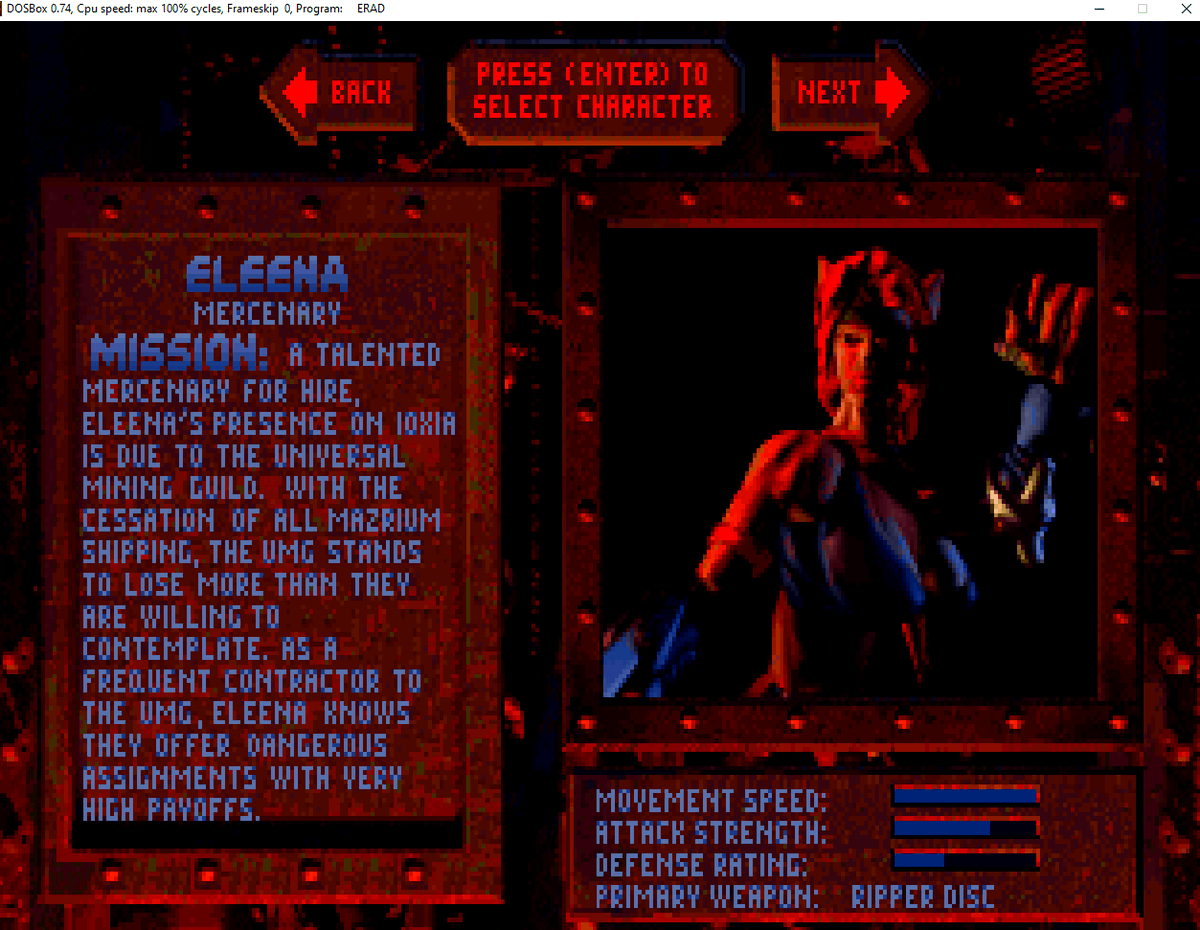The width and height of the screenshot is (1200, 930).
Task: Click the Movement Speed stat bar
Action: point(966,796)
